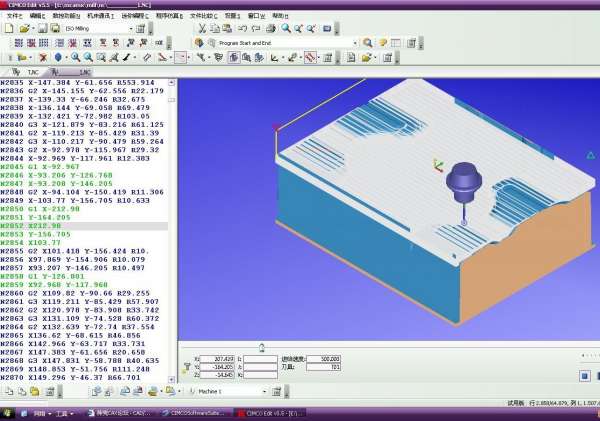The image size is (600, 421).
Task: Select NC line N2845 G1 X-92.967
Action: 40,167
